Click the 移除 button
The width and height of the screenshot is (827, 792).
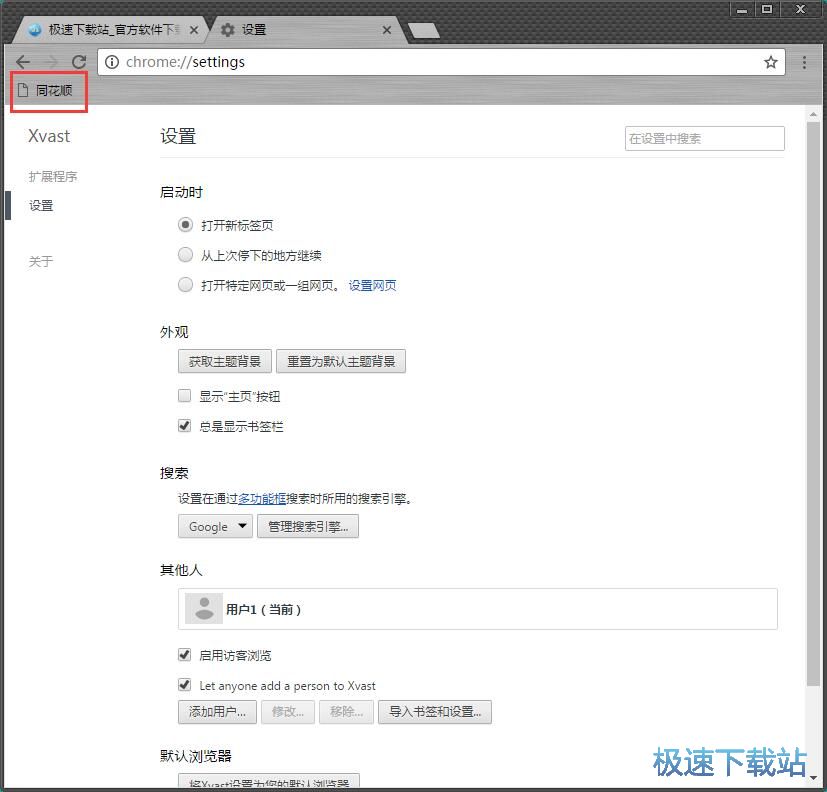[346, 712]
